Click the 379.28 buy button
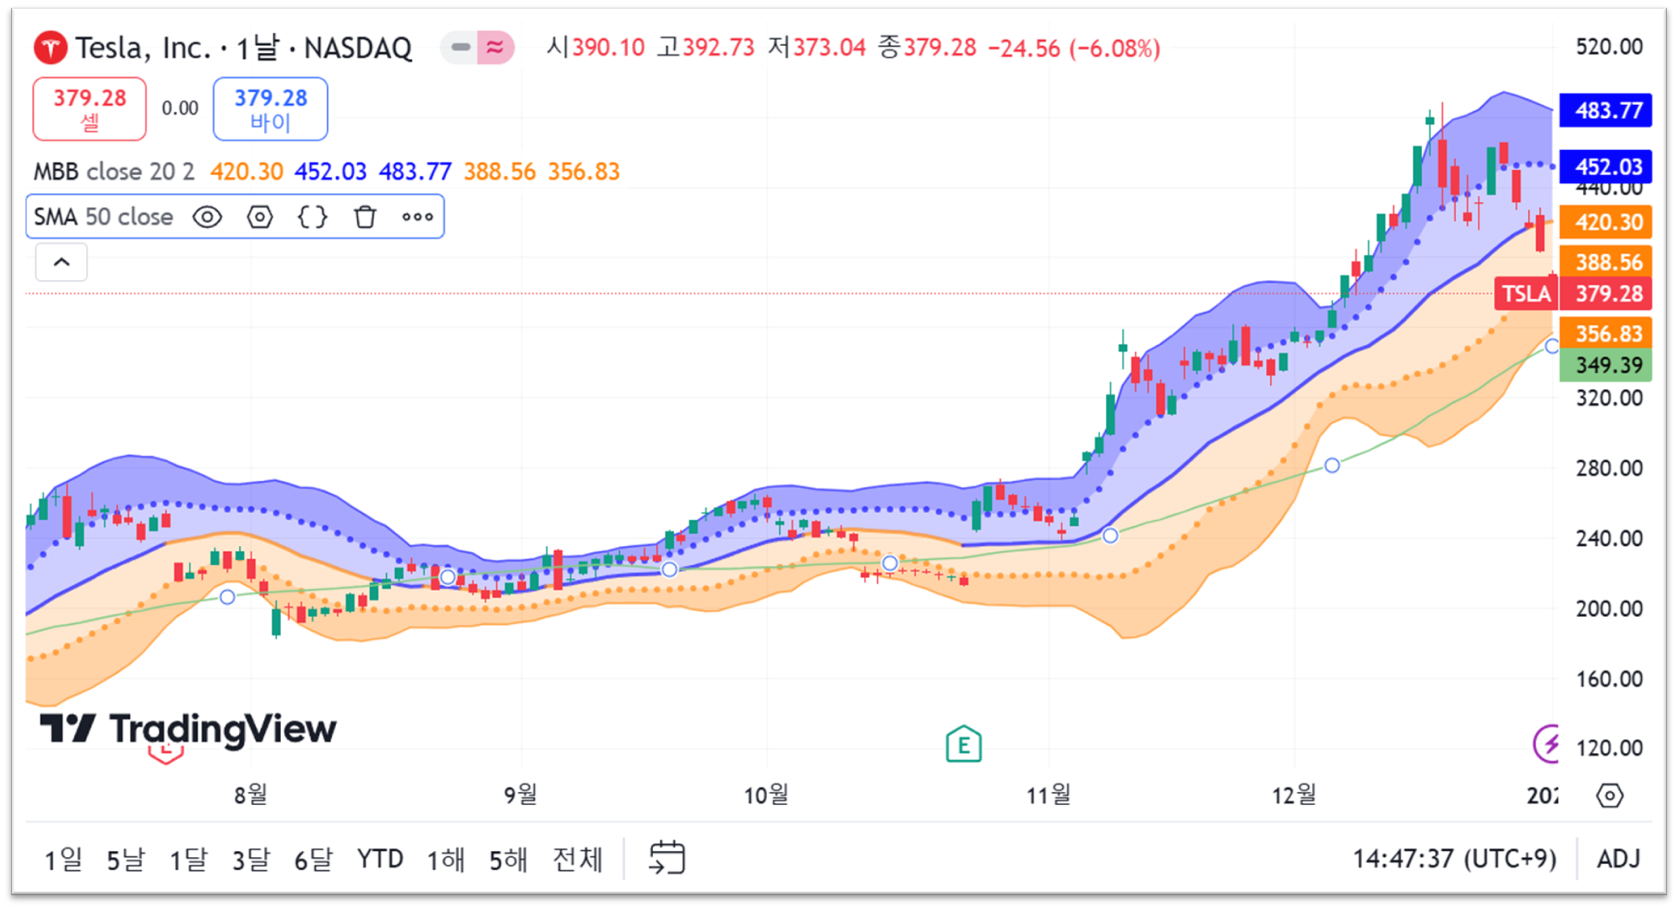The height and width of the screenshot is (909, 1678). click(x=270, y=109)
